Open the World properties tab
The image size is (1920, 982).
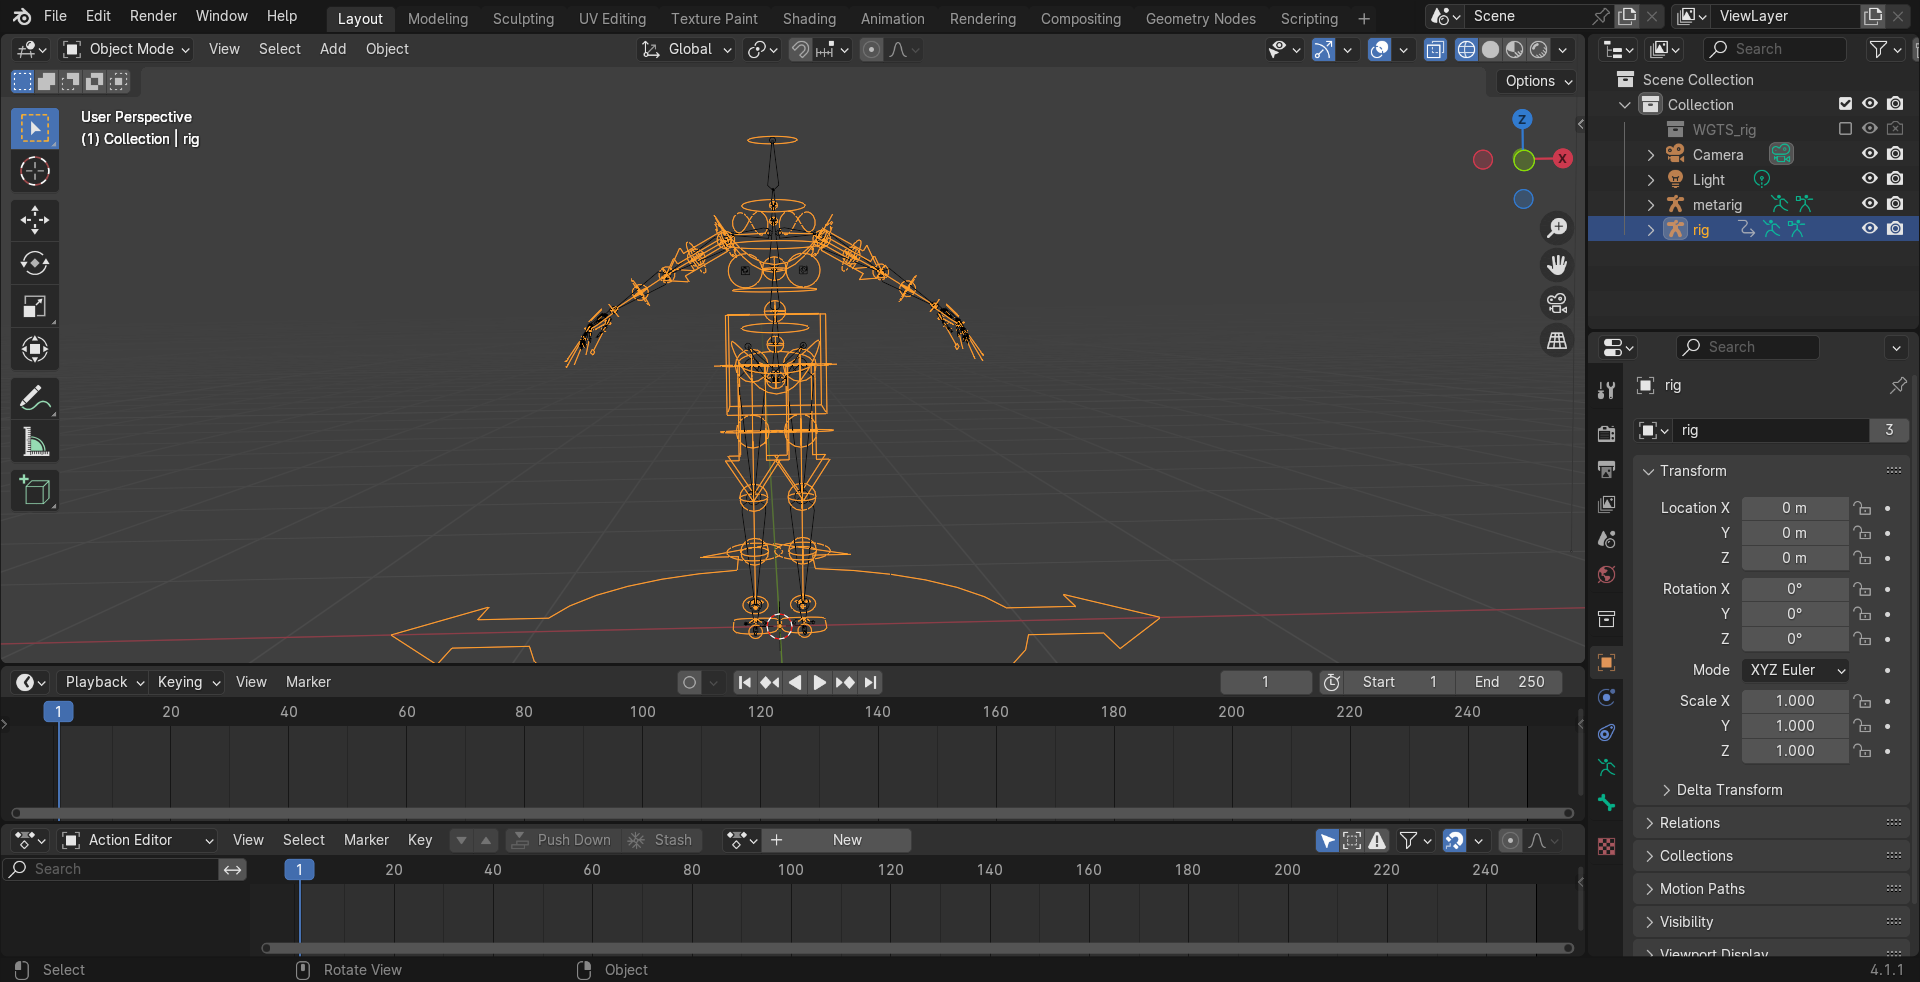click(1606, 574)
